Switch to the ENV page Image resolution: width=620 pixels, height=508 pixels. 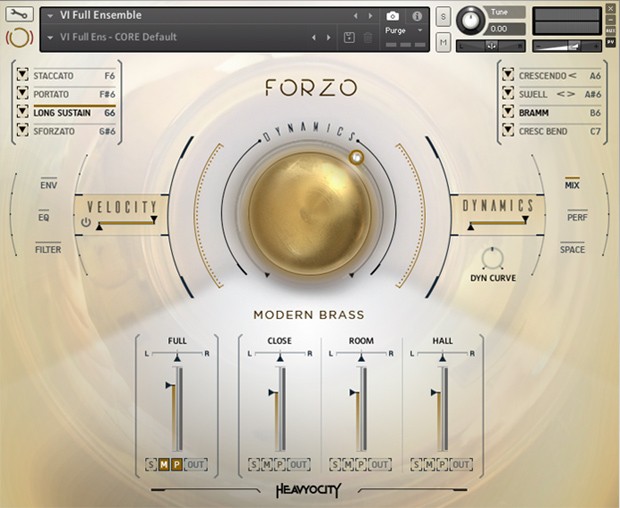tap(49, 185)
